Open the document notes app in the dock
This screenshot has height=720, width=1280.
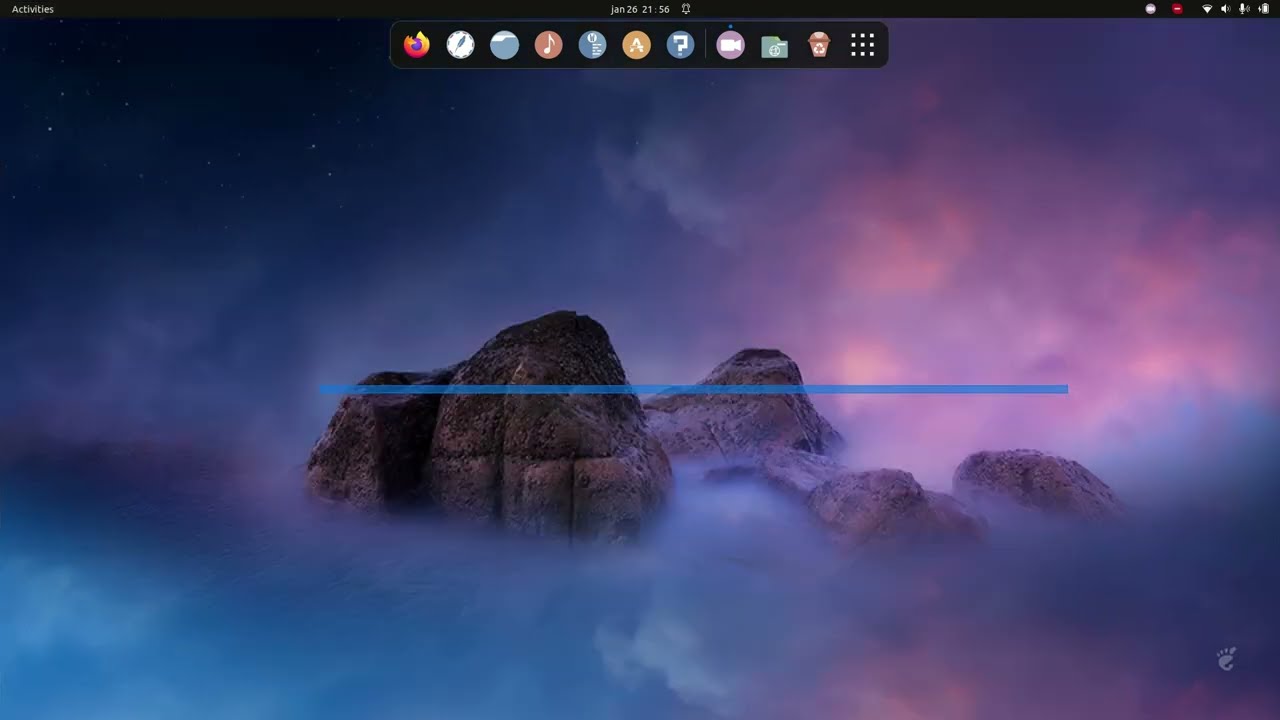click(x=592, y=44)
